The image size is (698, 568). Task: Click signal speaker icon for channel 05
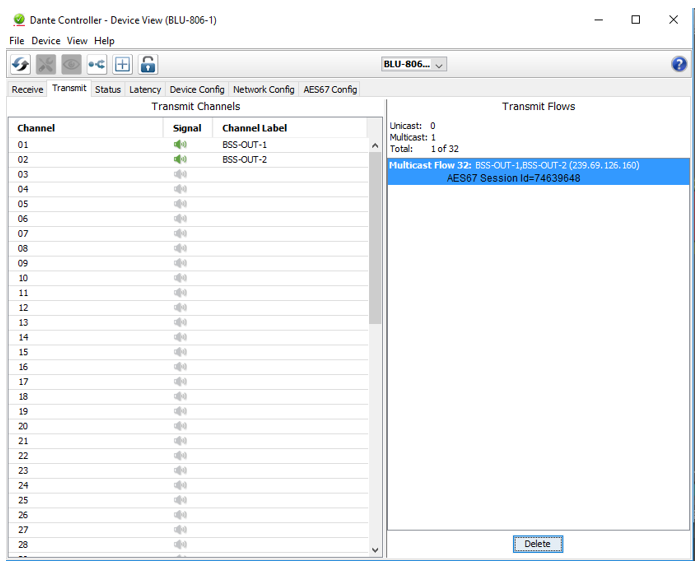click(180, 203)
